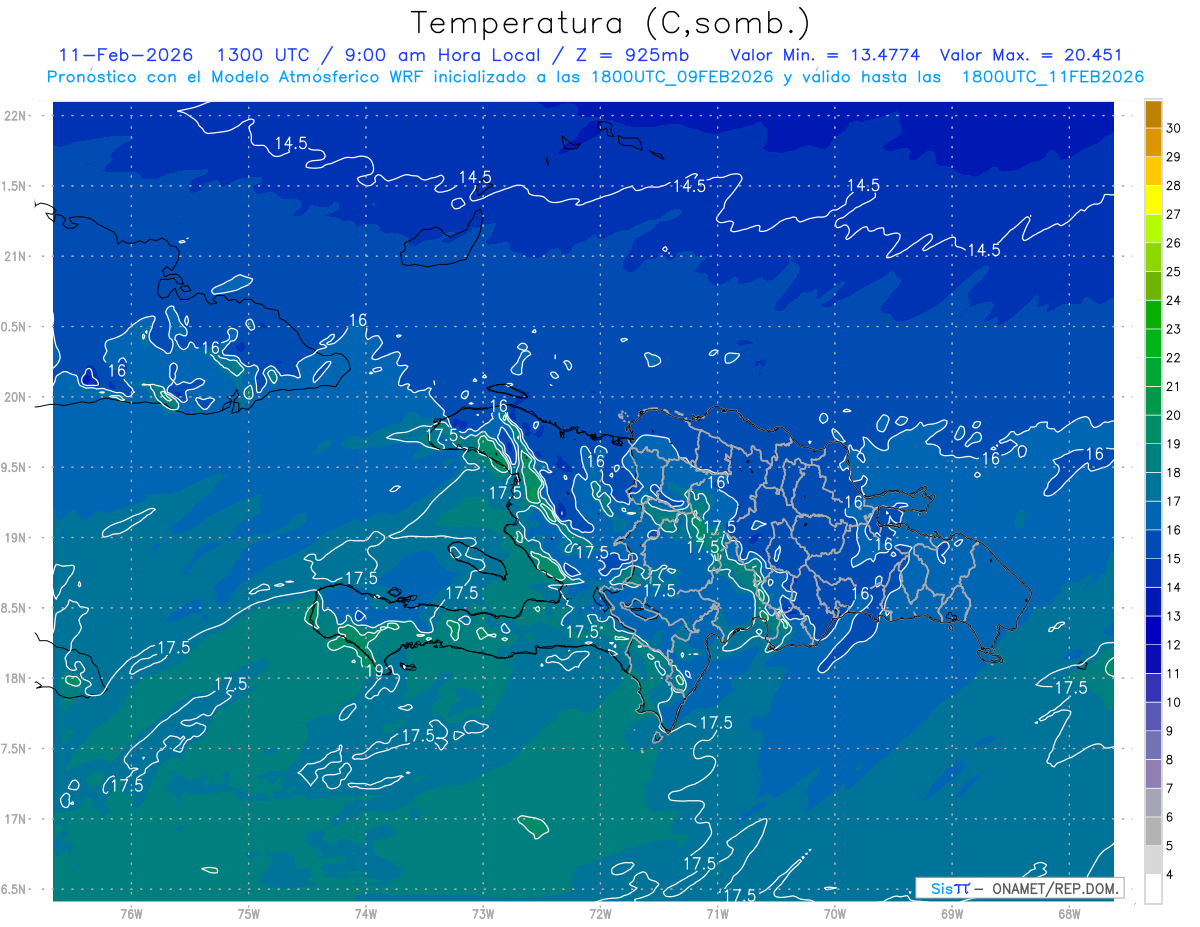Click the '69W' longitude axis label

point(952,915)
